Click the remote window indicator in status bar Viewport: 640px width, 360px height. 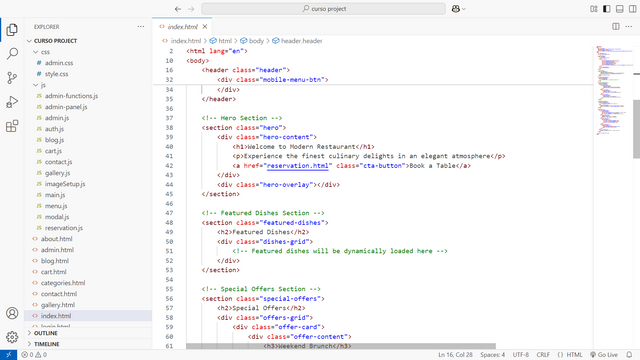[x=8, y=355]
